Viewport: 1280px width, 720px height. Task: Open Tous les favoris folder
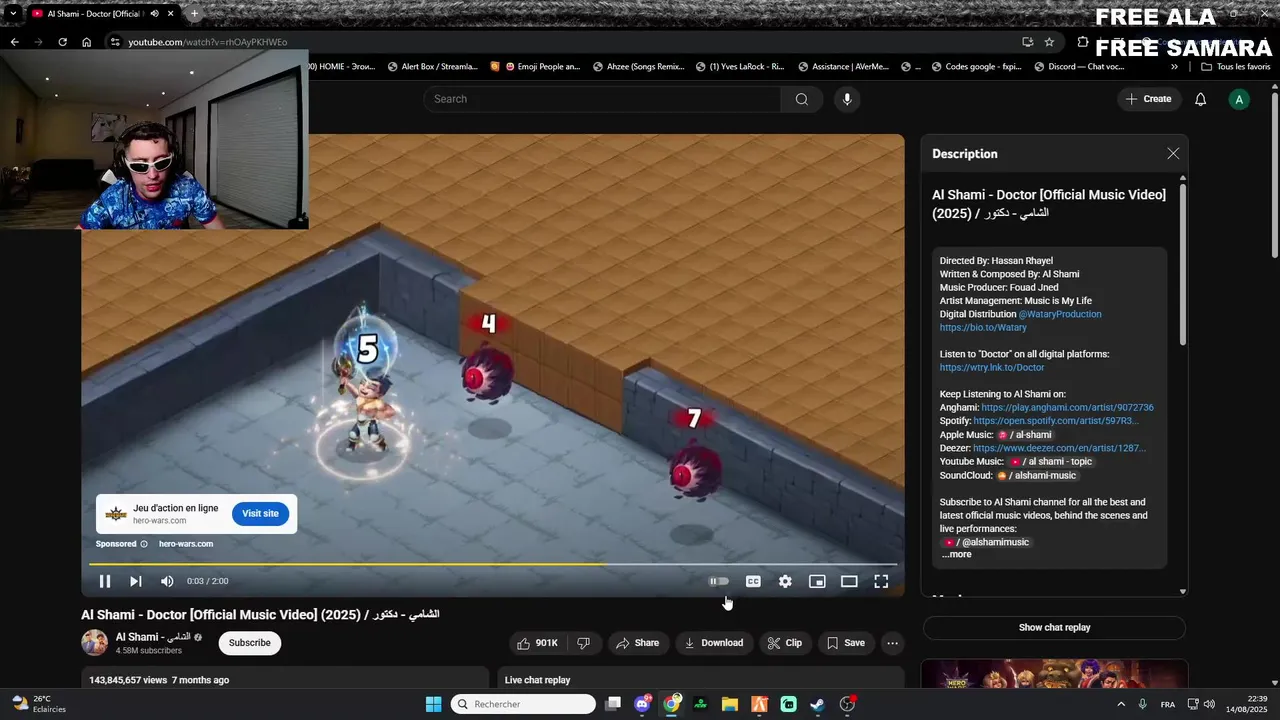(x=1235, y=67)
